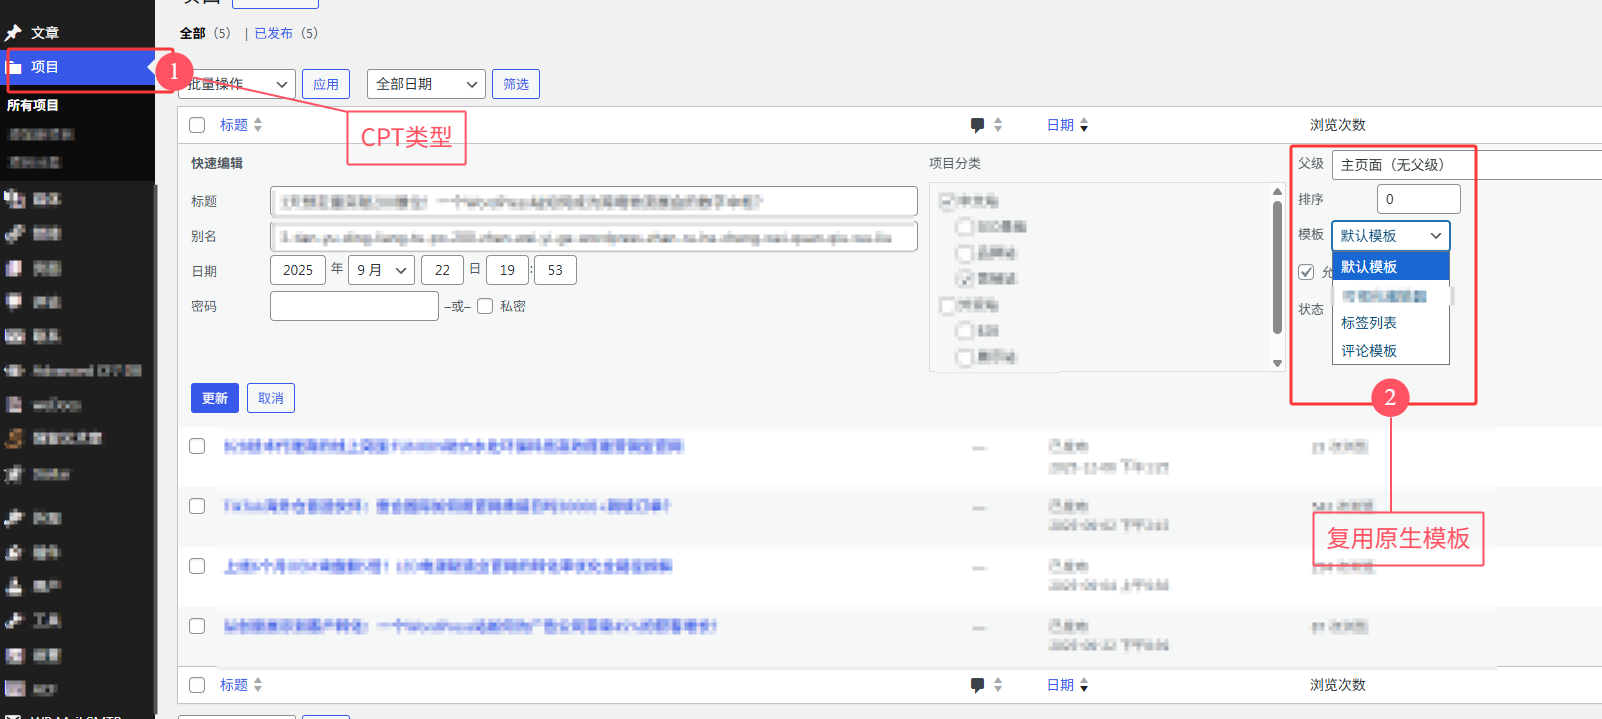Image resolution: width=1602 pixels, height=719 pixels.
Task: Switch to the 已发布 (5) filter
Action: click(x=286, y=33)
